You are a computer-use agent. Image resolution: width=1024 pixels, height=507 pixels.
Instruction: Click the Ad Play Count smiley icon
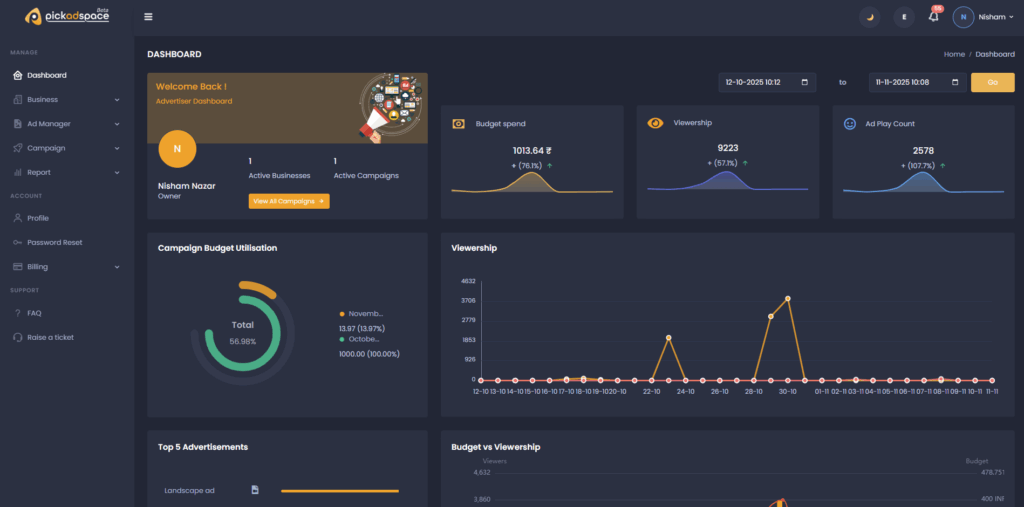click(x=850, y=124)
